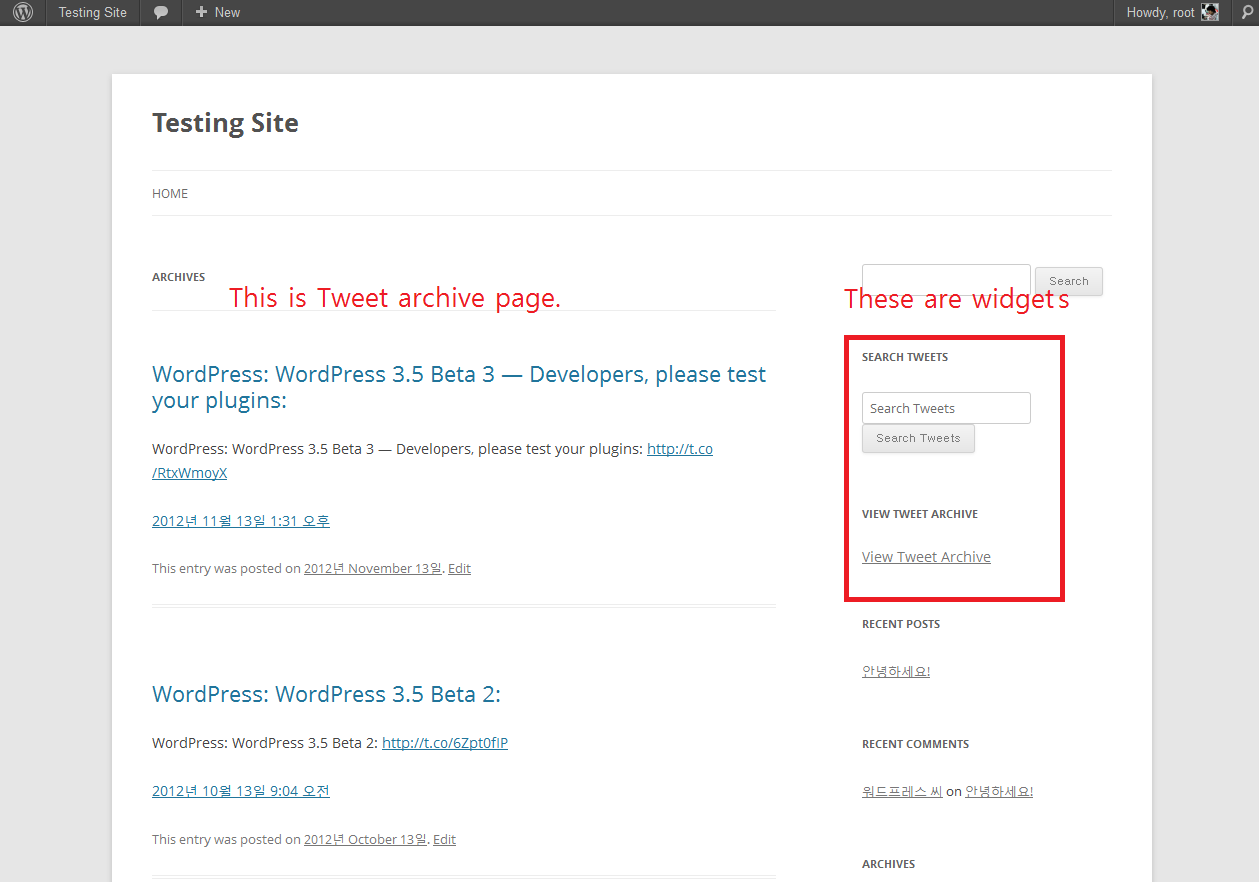
Task: Click the 2012년 October 13일 date link
Action: click(366, 839)
